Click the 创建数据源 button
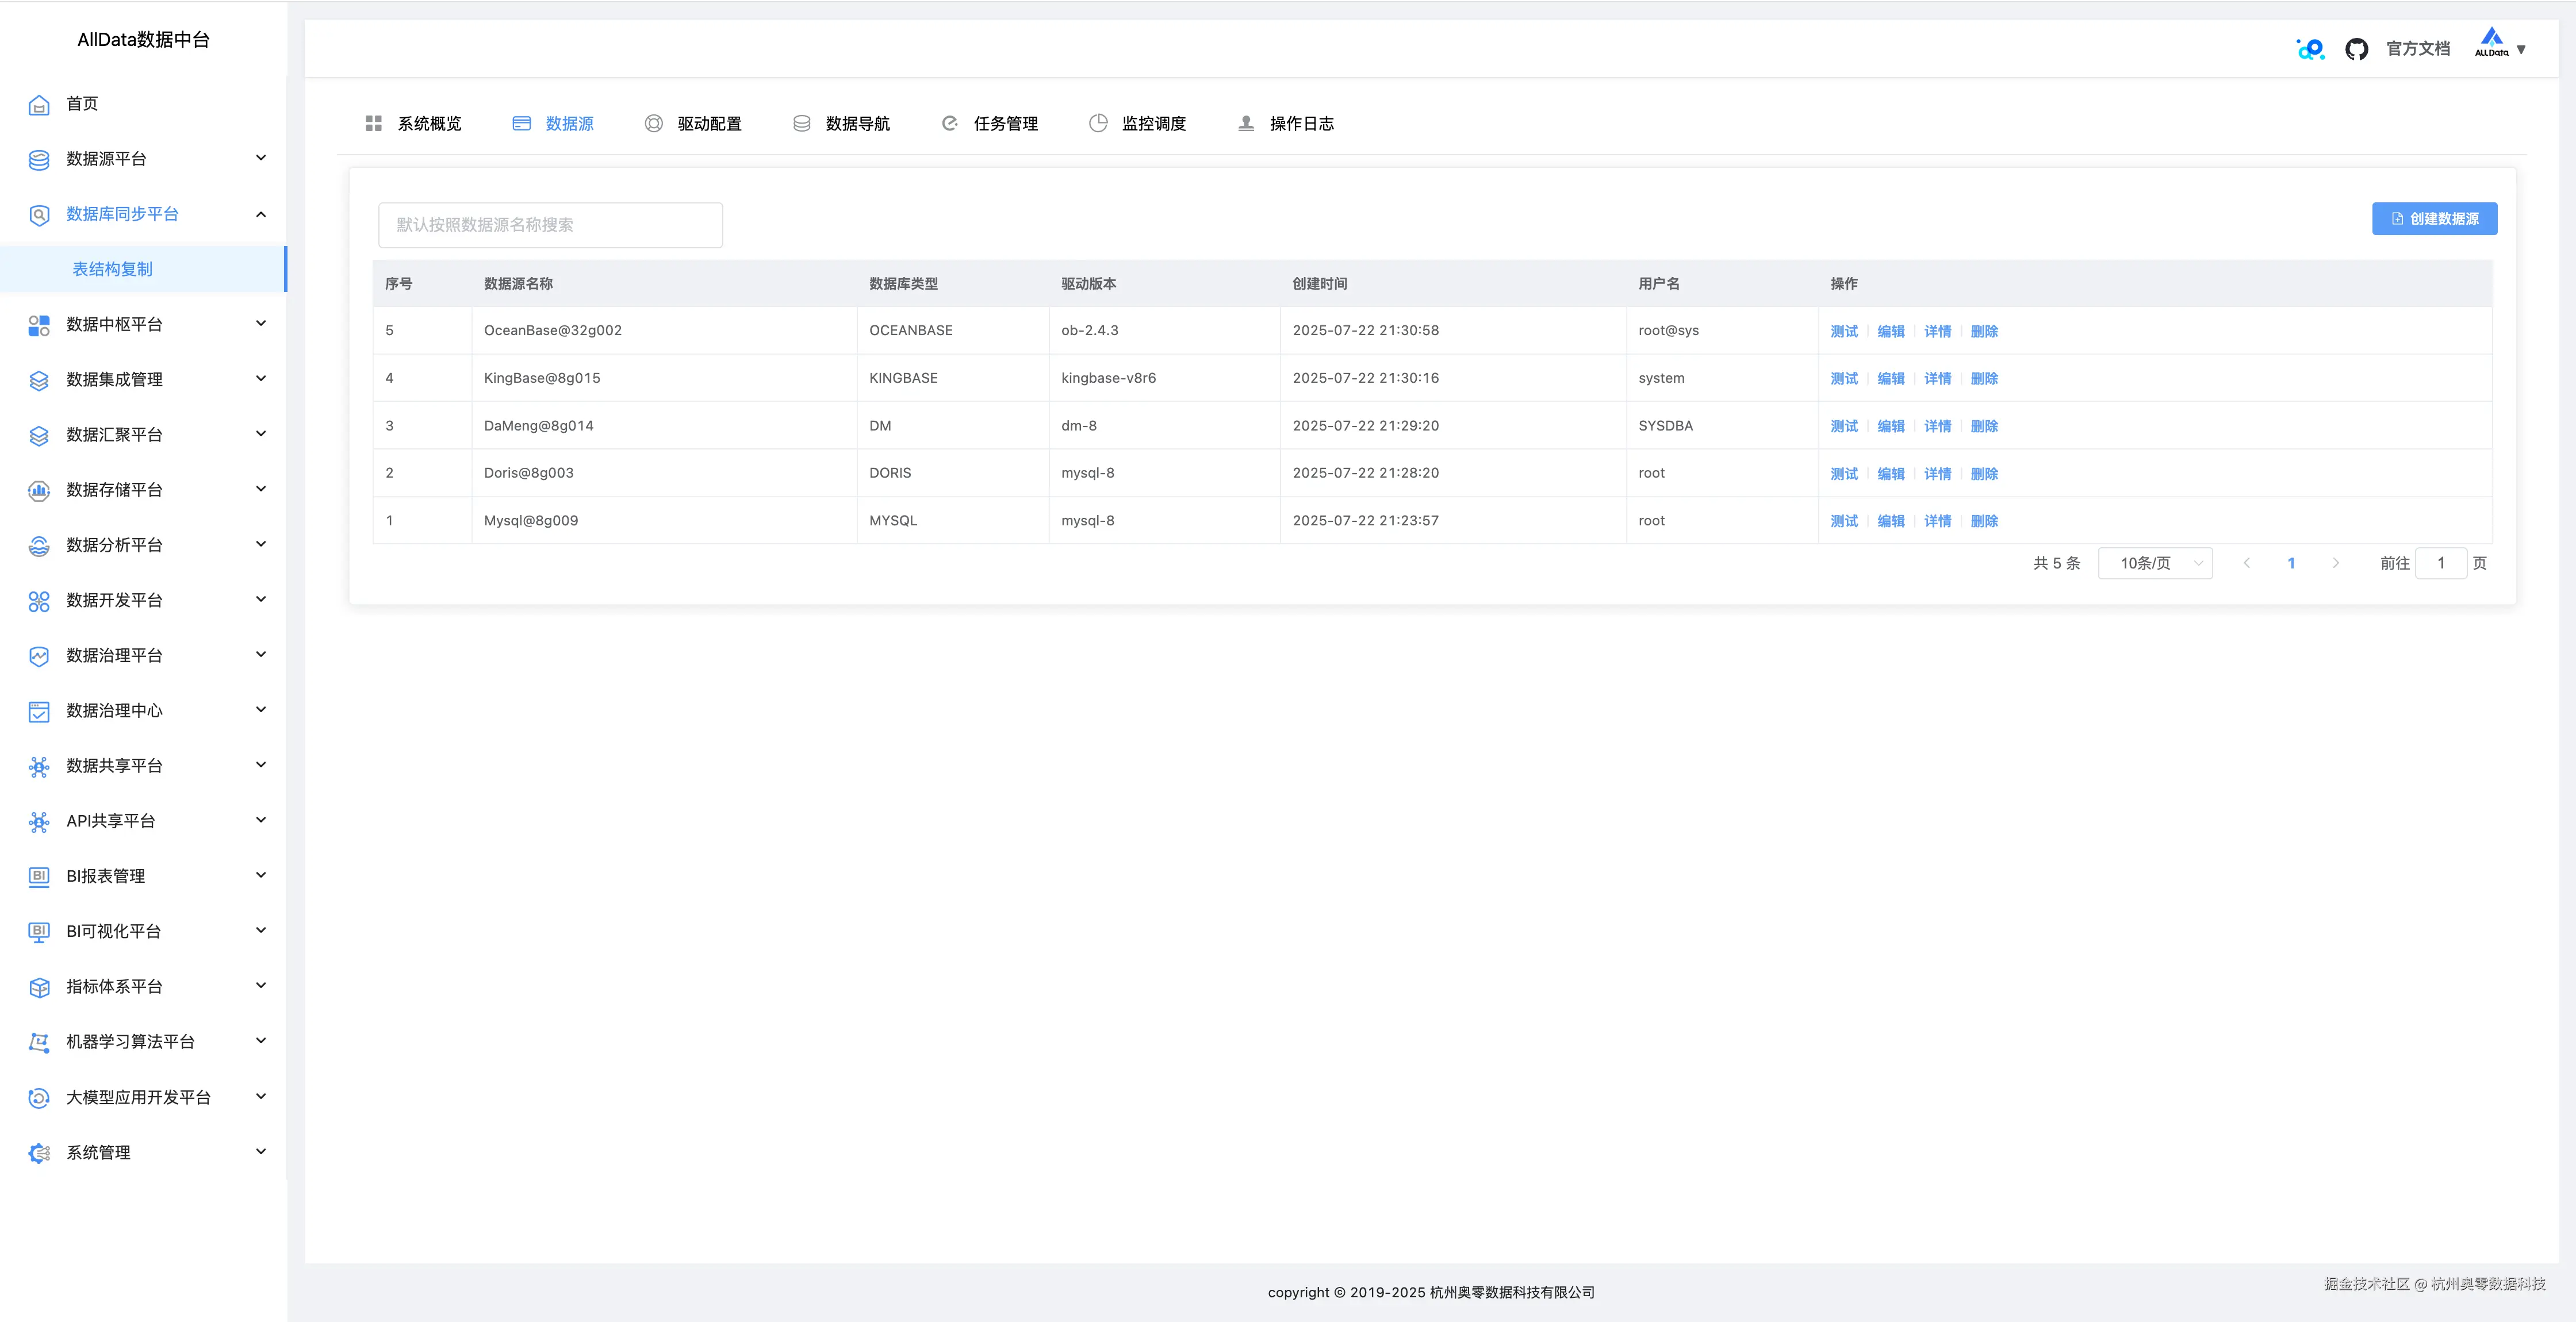The width and height of the screenshot is (2576, 1322). 2434,219
